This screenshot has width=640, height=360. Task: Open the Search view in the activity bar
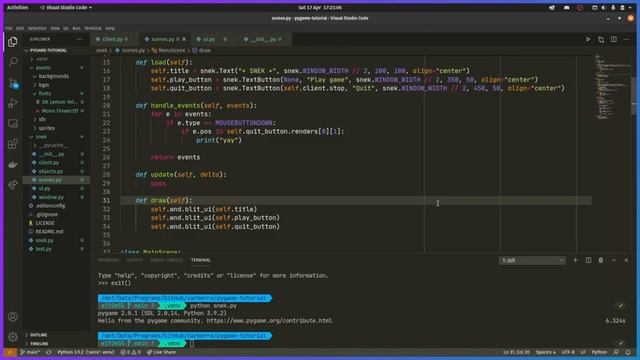[x=13, y=62]
